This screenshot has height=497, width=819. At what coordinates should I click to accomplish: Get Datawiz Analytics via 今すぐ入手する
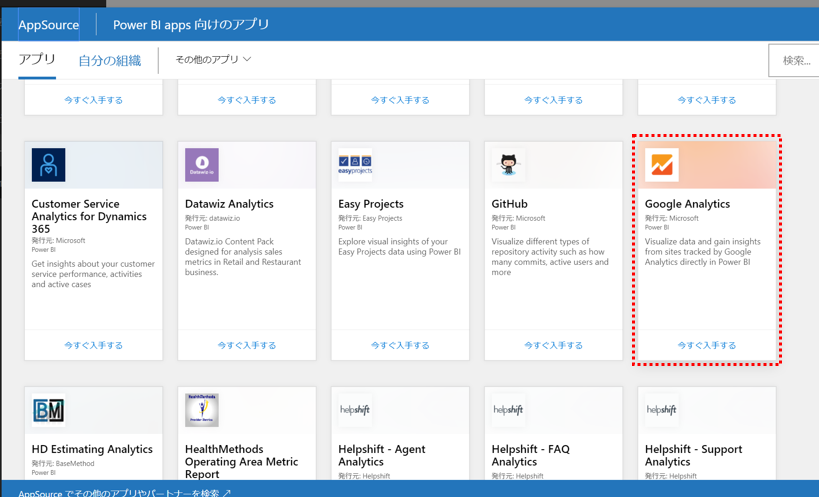point(247,345)
